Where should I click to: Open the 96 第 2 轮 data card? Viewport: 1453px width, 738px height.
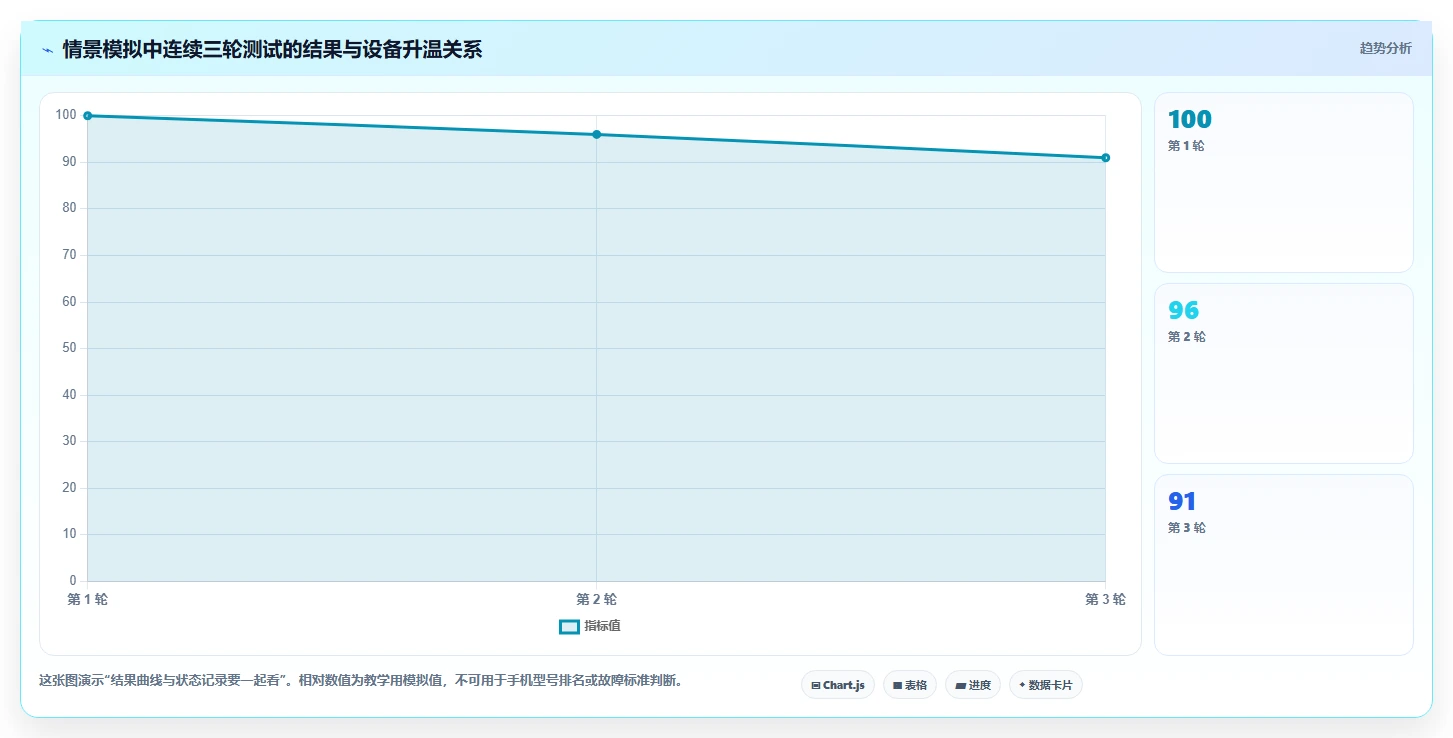click(1284, 373)
